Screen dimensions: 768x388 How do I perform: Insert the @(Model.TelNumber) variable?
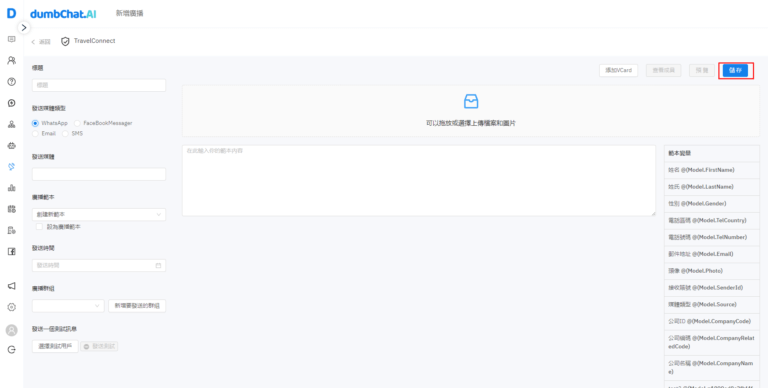712,237
